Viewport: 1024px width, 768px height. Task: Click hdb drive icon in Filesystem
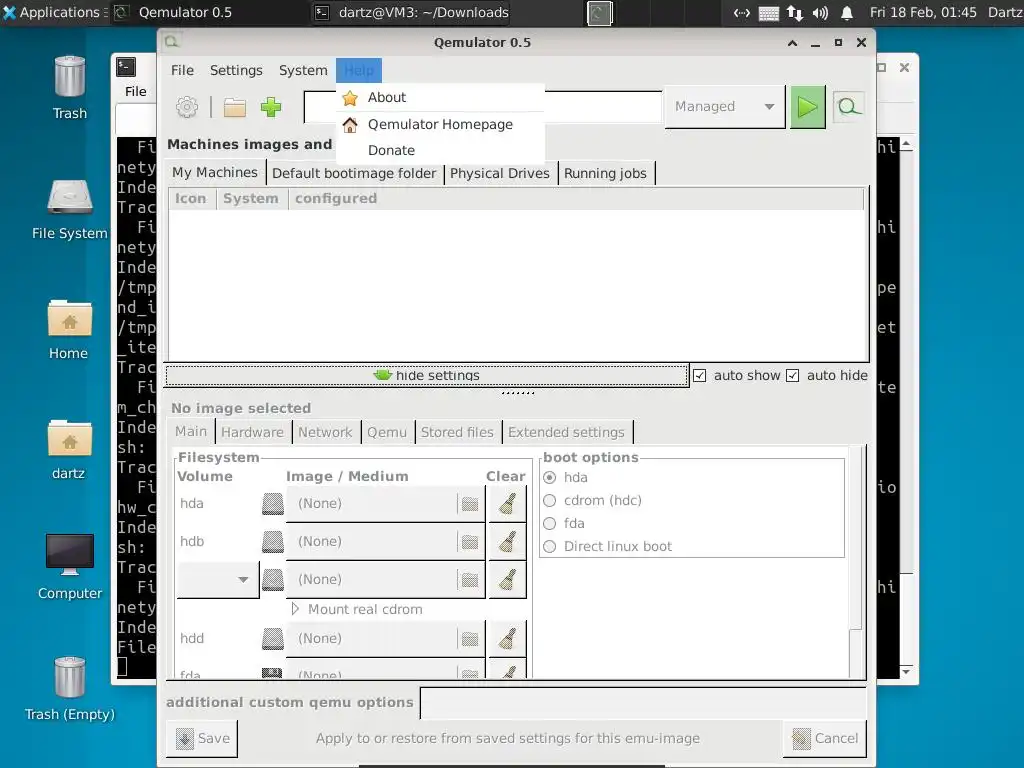click(273, 541)
